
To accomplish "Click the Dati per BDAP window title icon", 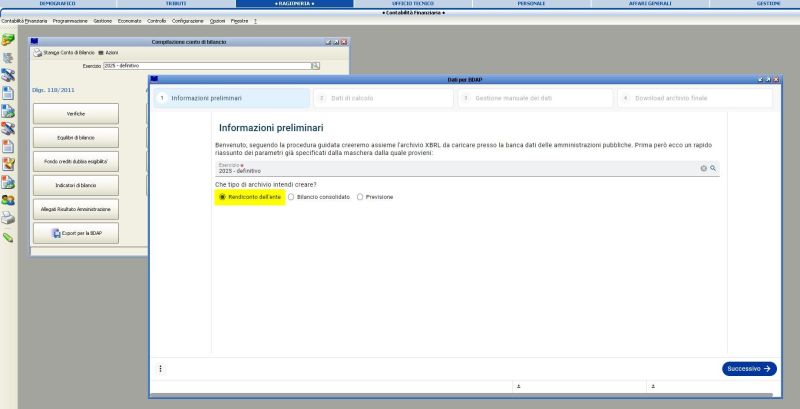I will pyautogui.click(x=154, y=79).
